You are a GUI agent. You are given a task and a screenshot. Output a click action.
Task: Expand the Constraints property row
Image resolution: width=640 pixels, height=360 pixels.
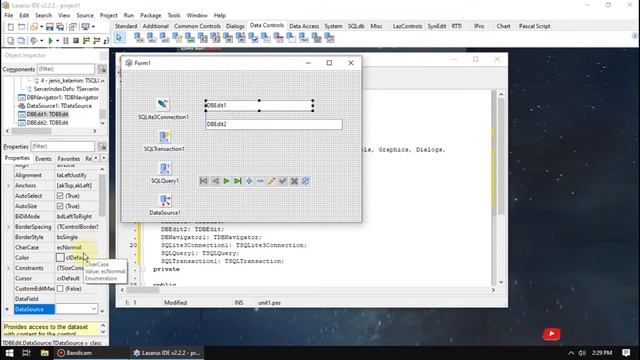point(8,268)
